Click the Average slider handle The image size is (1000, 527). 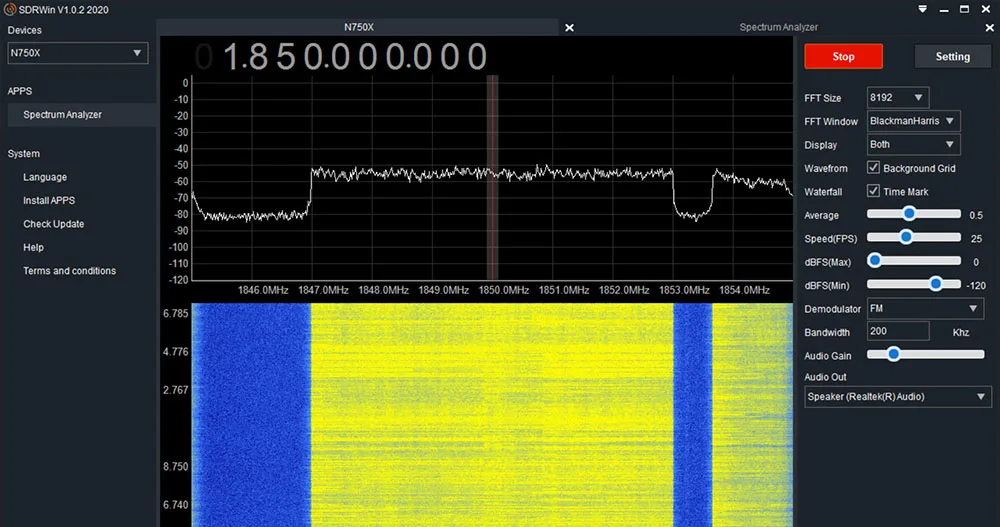coord(909,214)
